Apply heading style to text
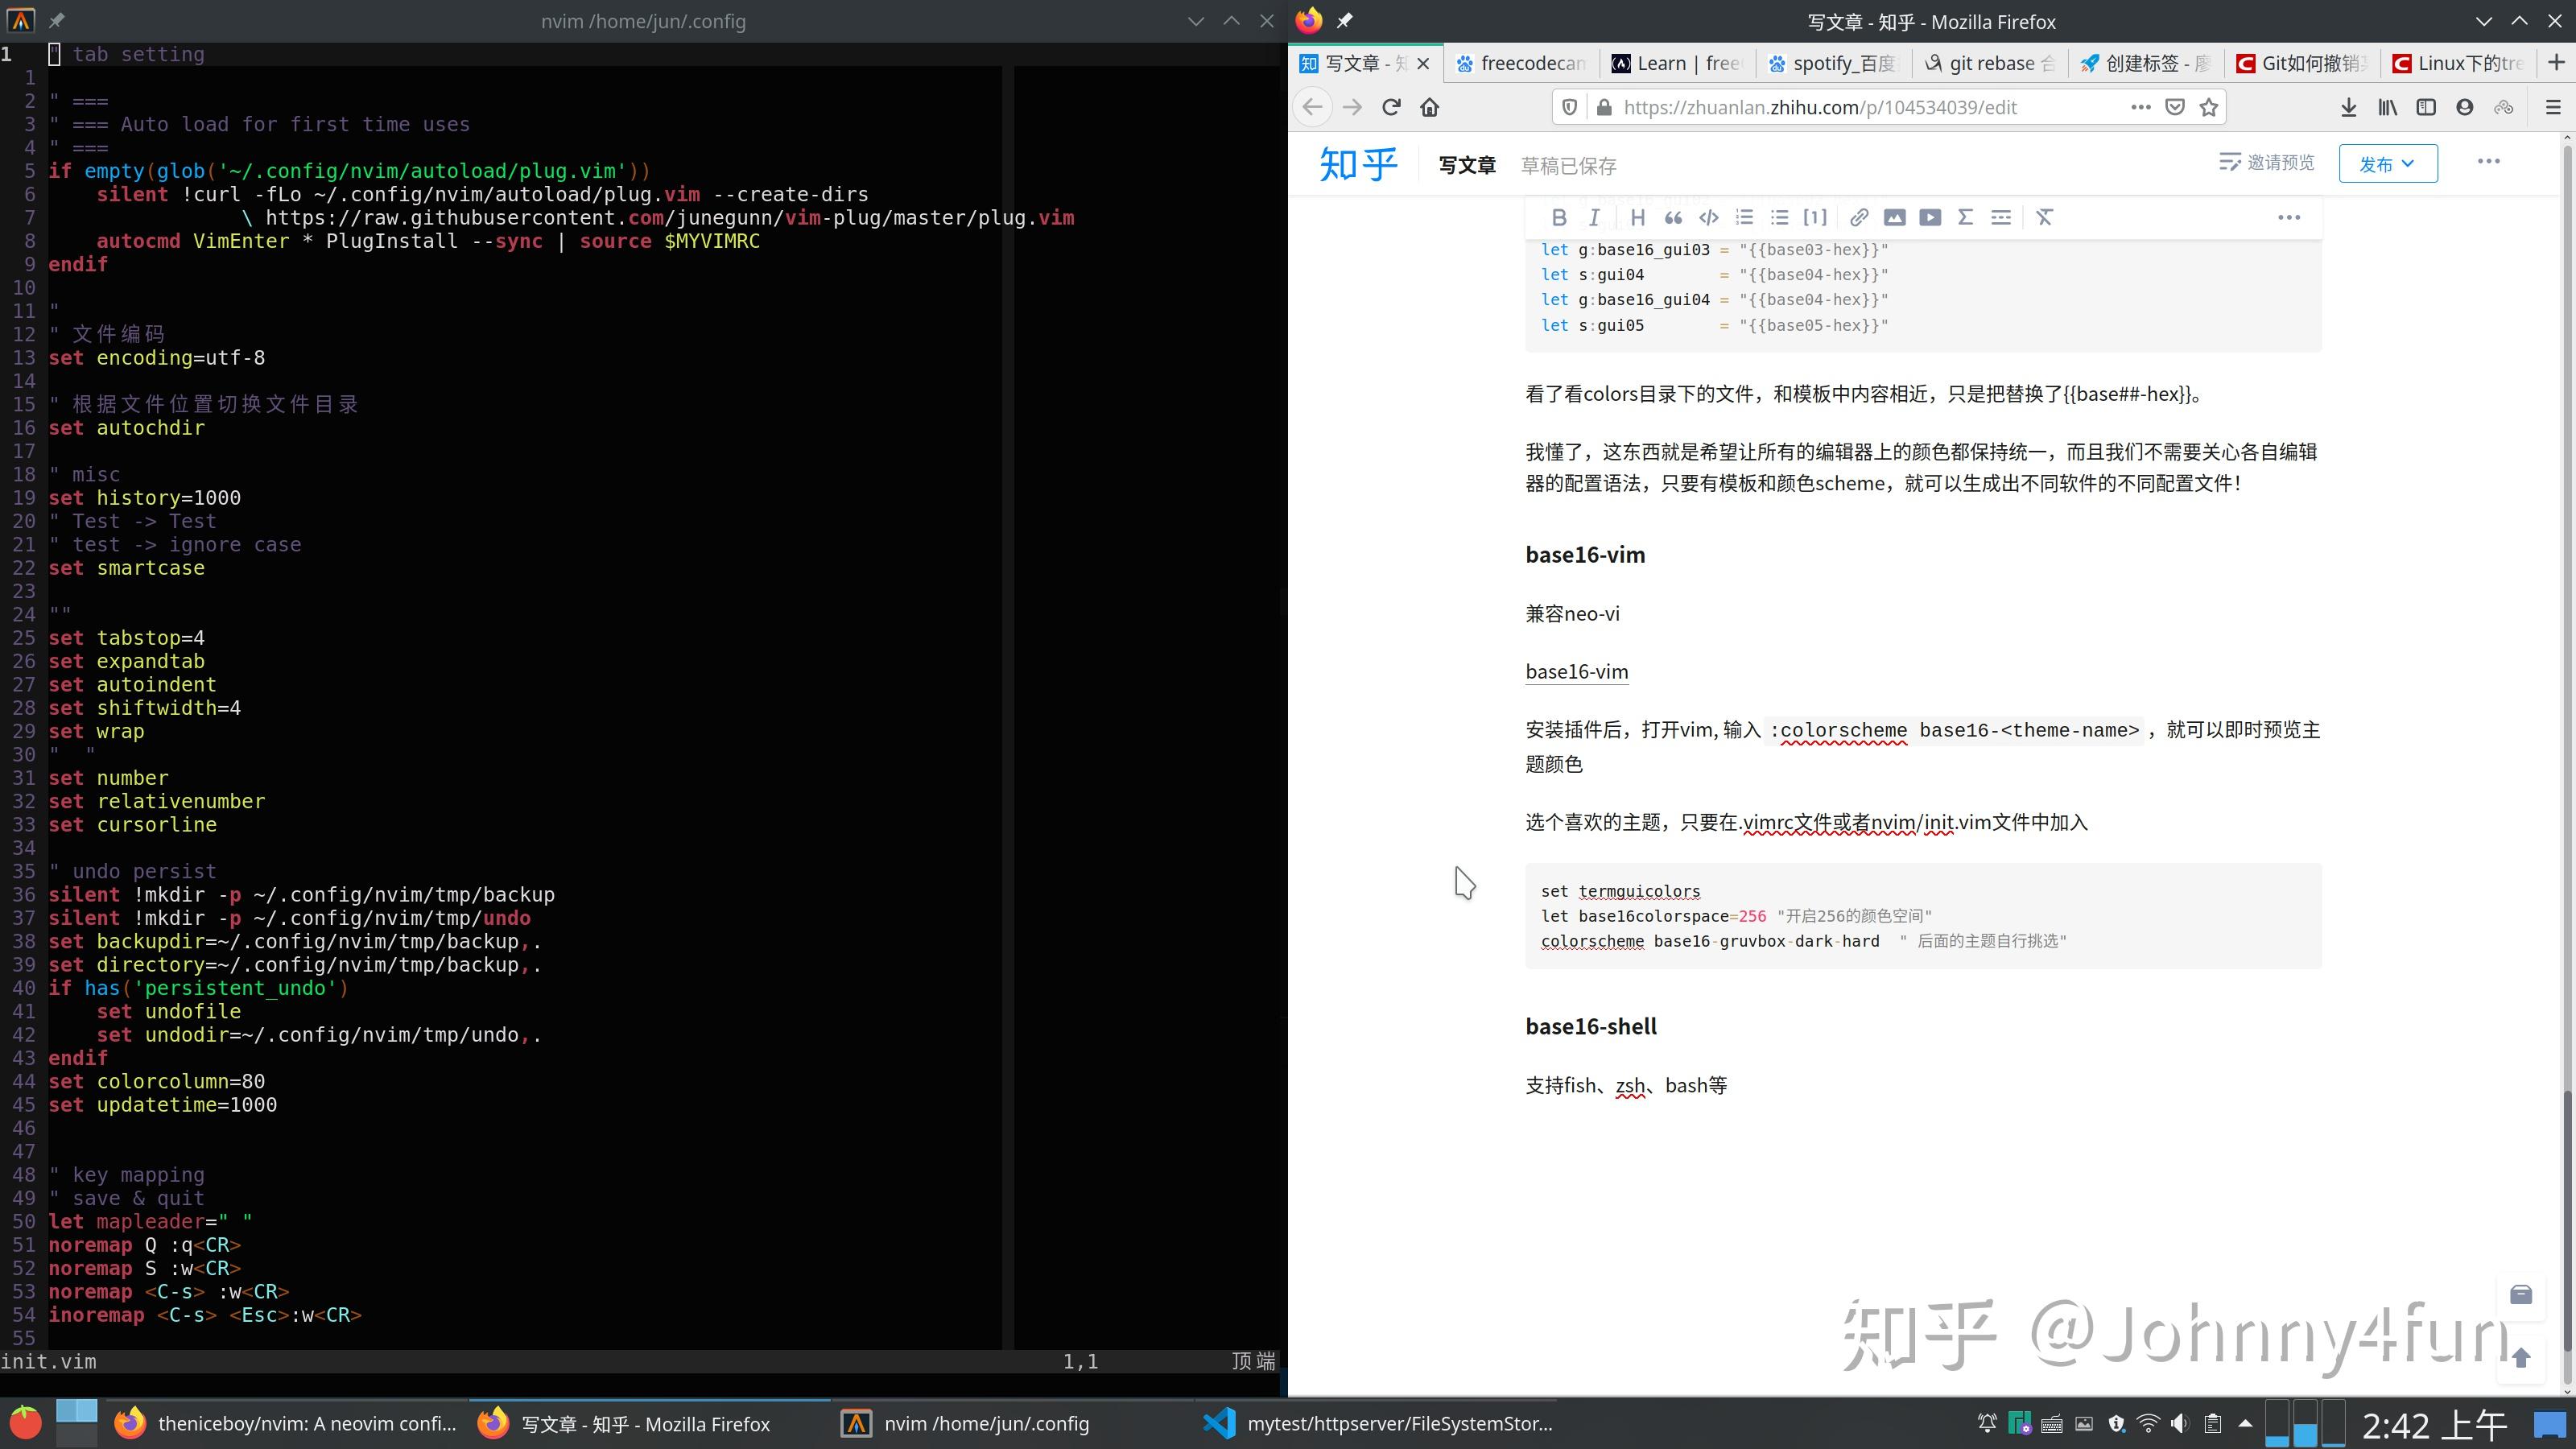 (x=1637, y=217)
